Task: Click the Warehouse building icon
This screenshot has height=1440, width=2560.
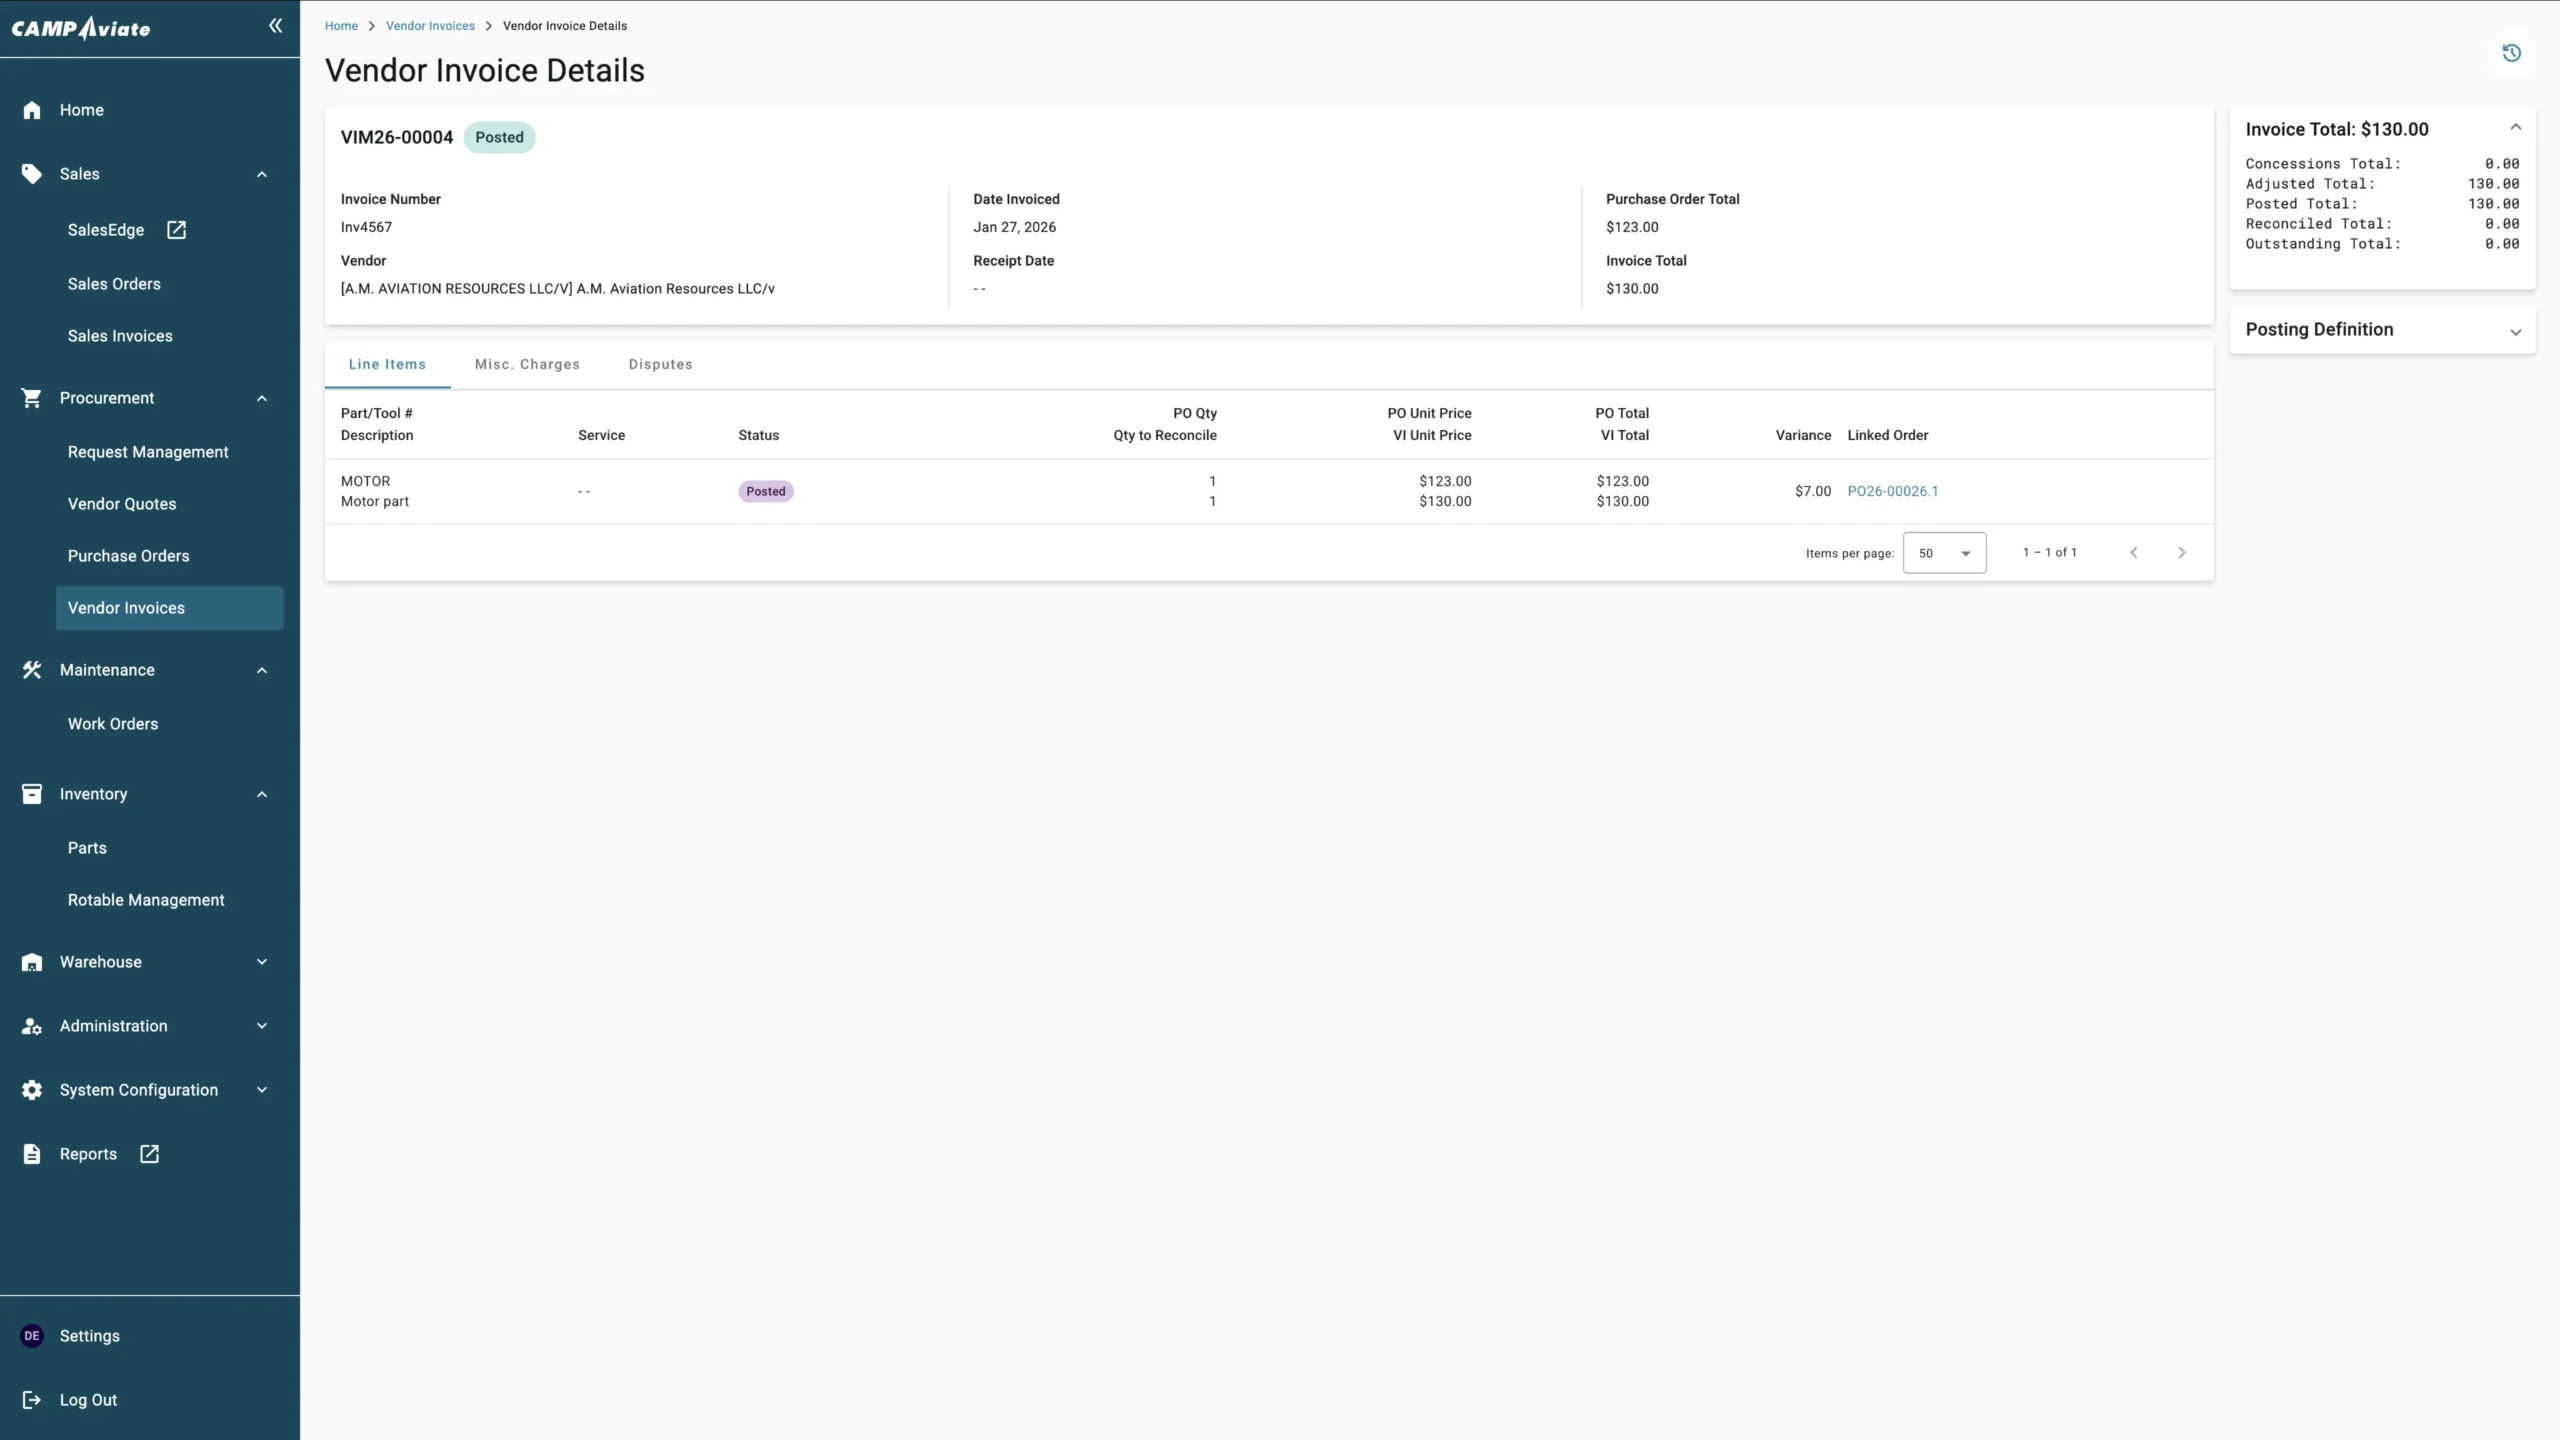Action: tap(32, 962)
